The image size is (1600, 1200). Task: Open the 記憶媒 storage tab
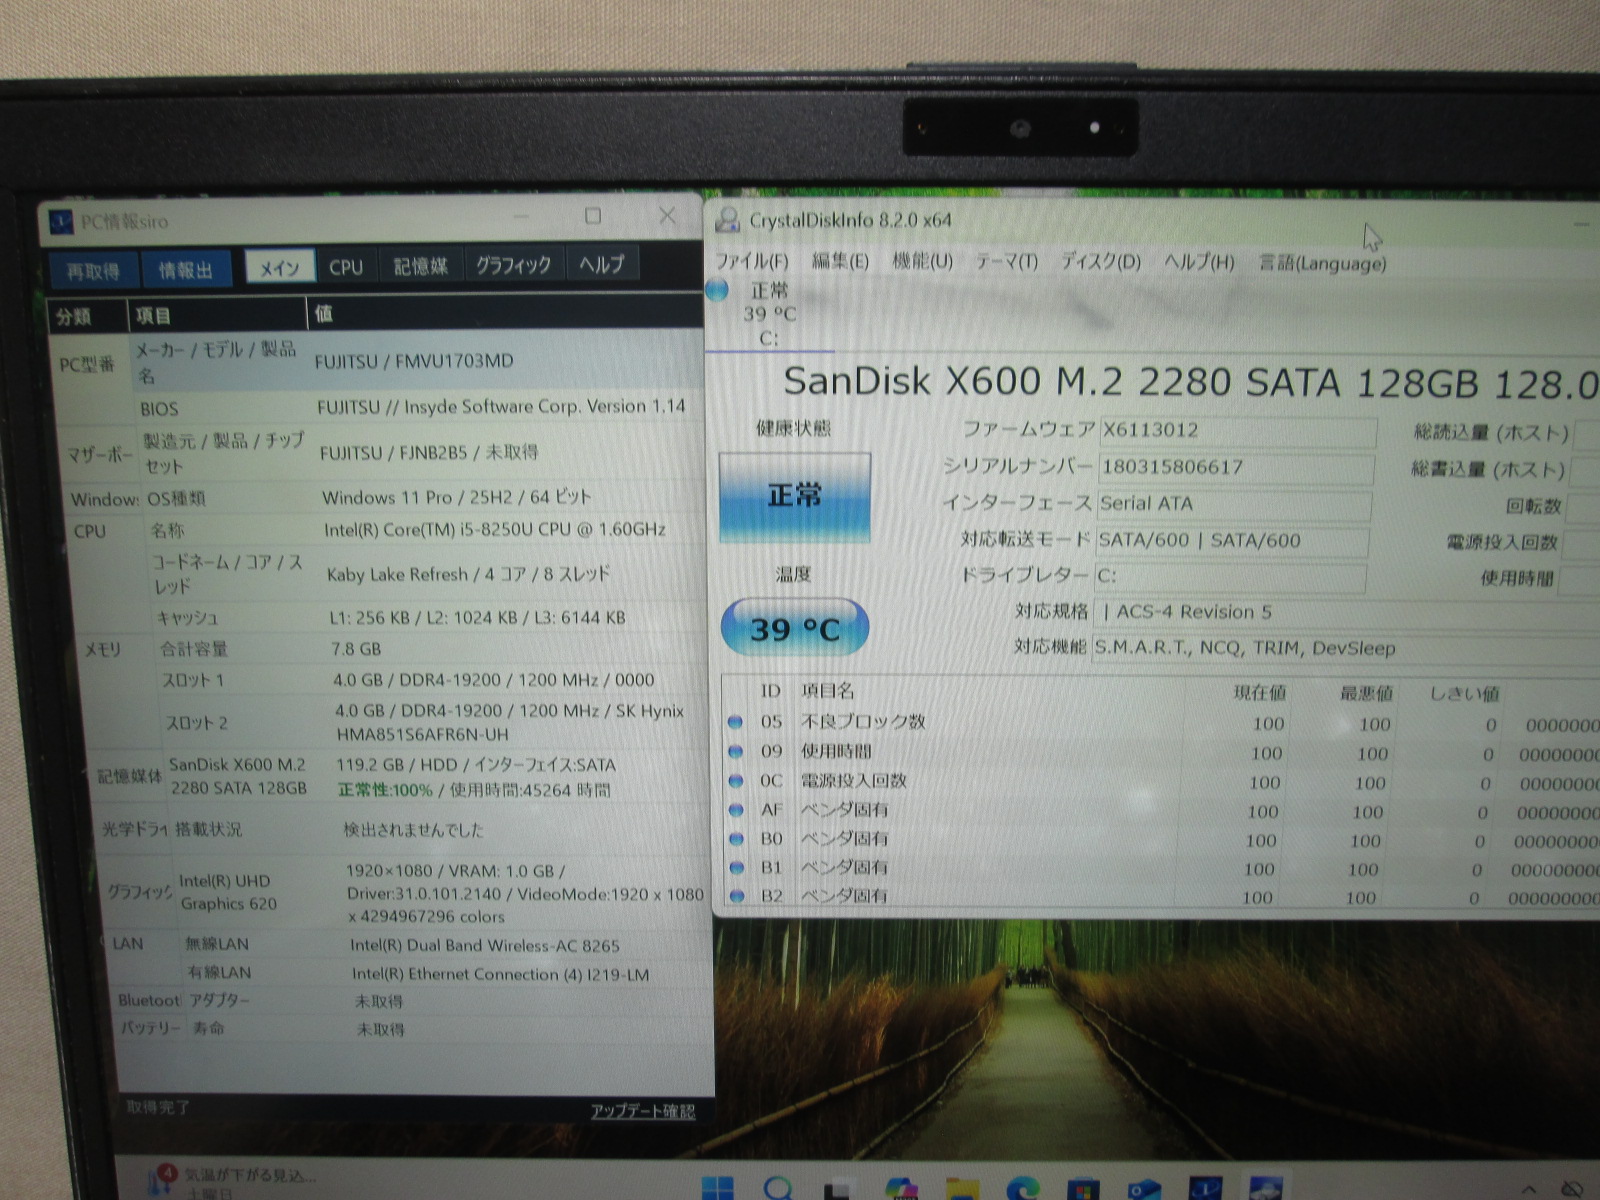[421, 266]
